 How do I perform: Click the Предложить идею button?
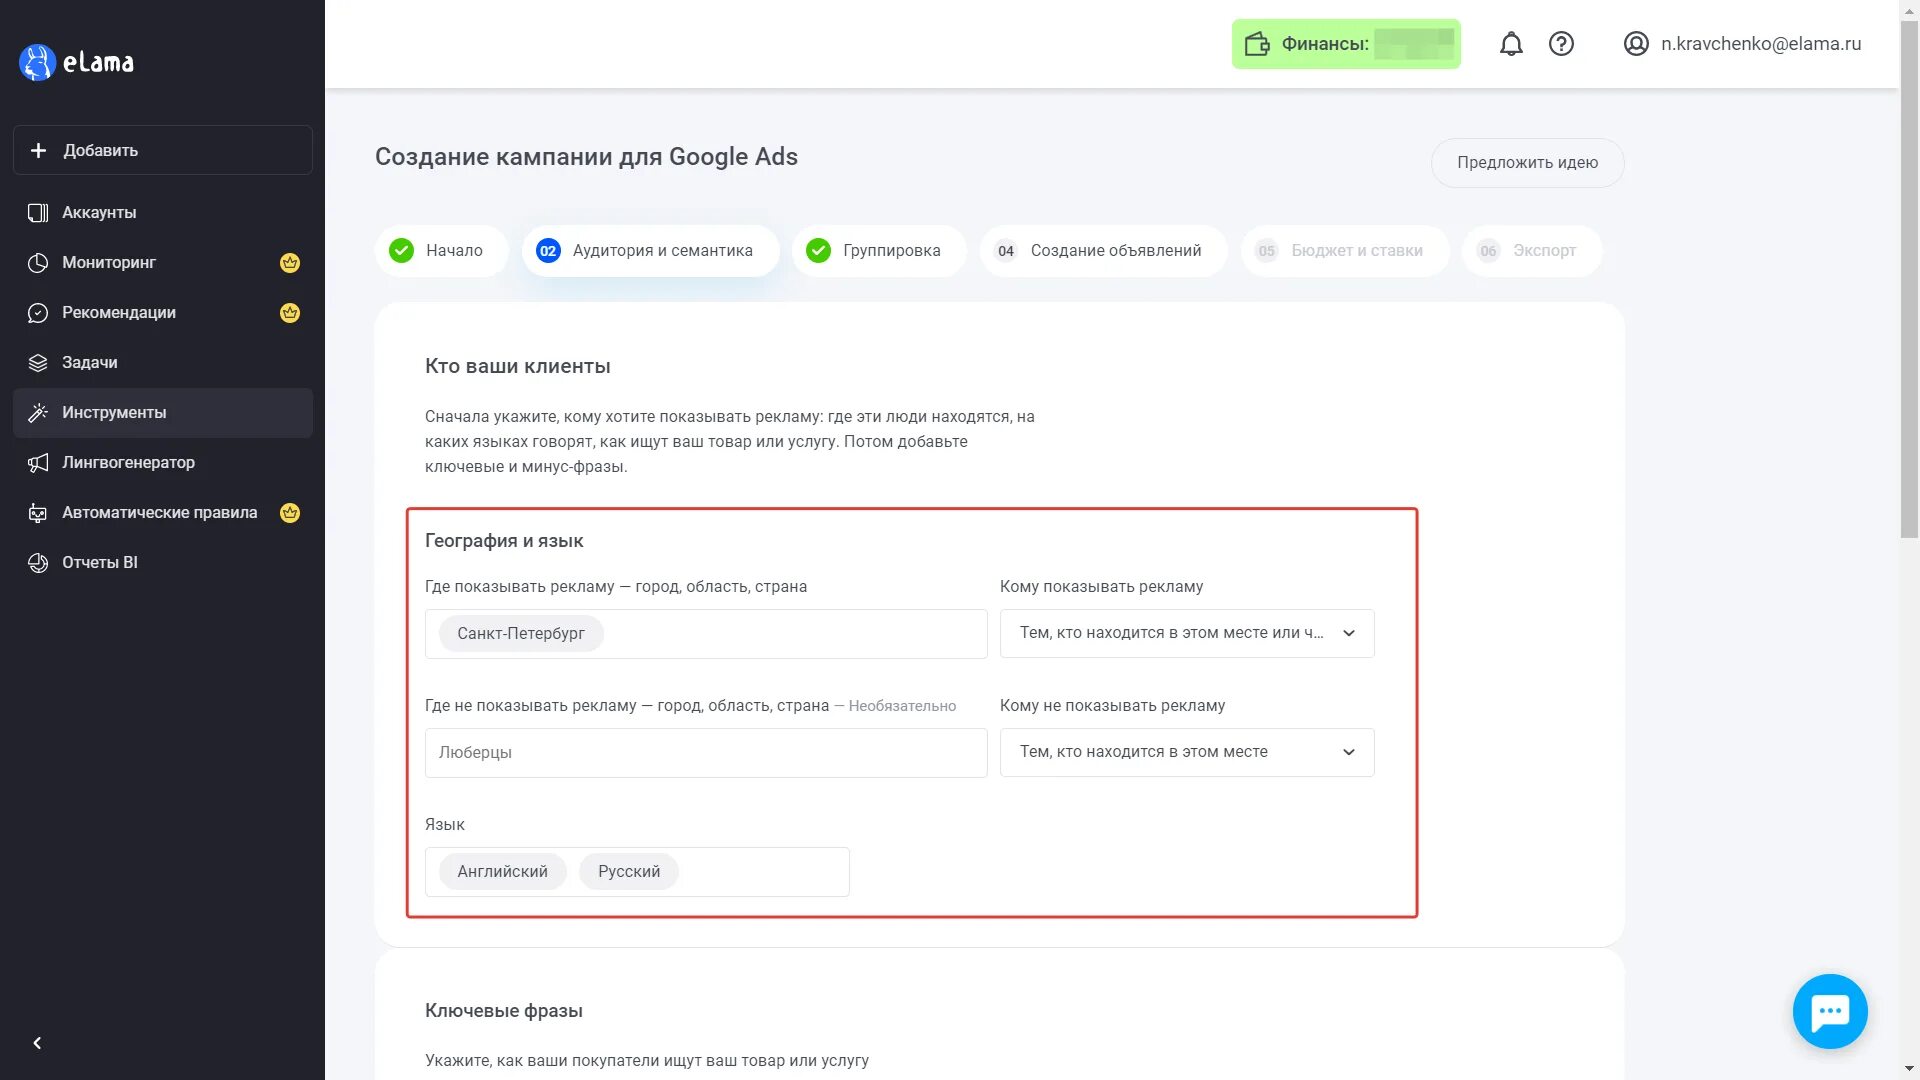pyautogui.click(x=1527, y=163)
